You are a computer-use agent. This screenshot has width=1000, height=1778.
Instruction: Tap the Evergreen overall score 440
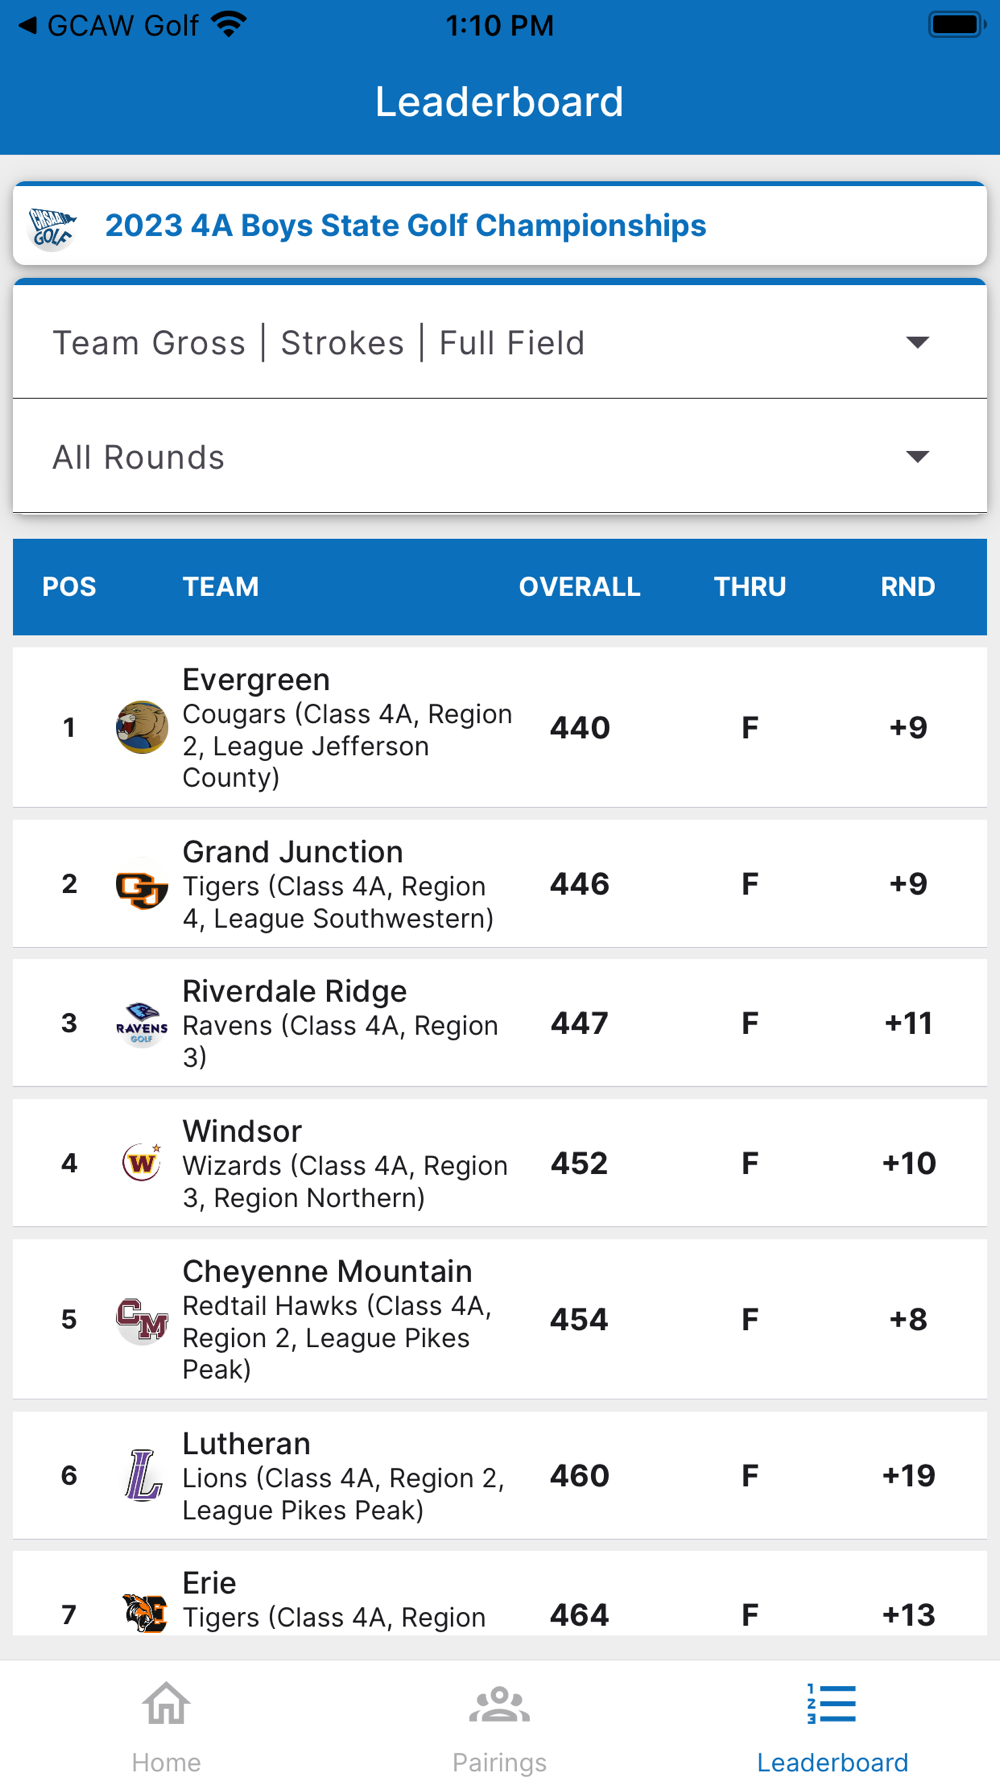(x=580, y=728)
